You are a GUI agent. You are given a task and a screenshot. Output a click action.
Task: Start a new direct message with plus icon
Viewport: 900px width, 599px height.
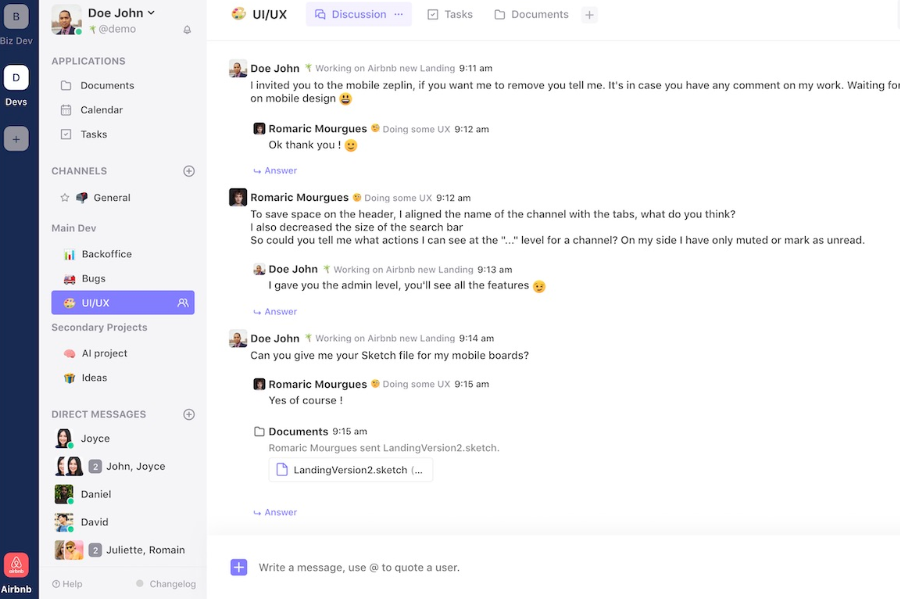pyautogui.click(x=189, y=414)
